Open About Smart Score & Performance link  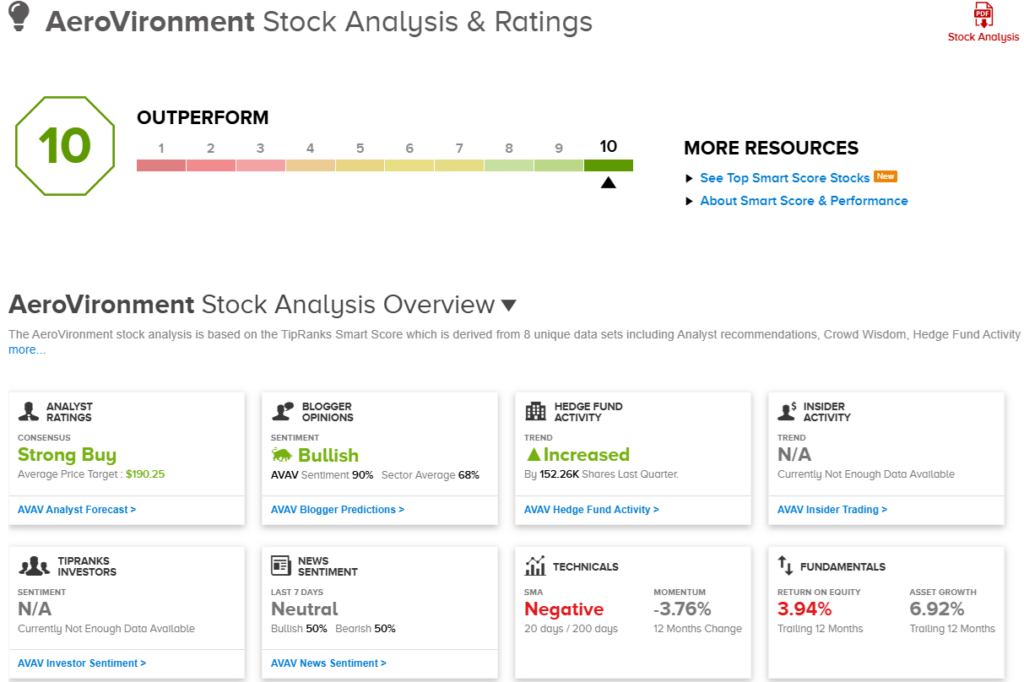804,201
